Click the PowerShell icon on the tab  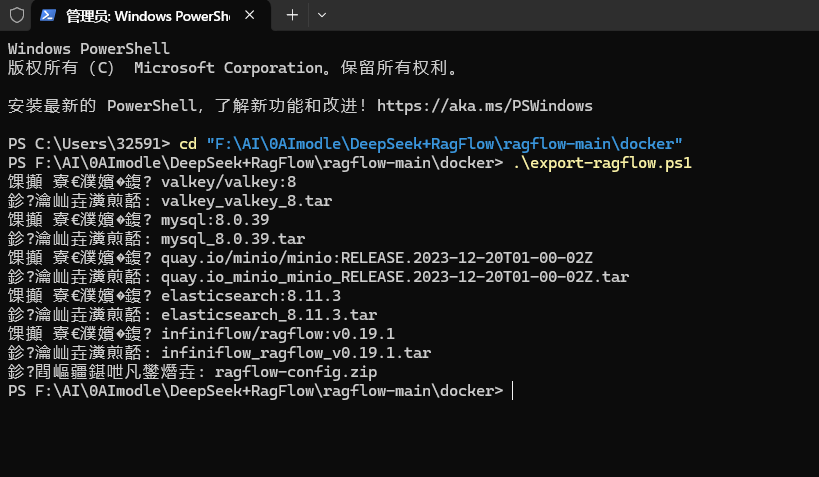(x=48, y=15)
